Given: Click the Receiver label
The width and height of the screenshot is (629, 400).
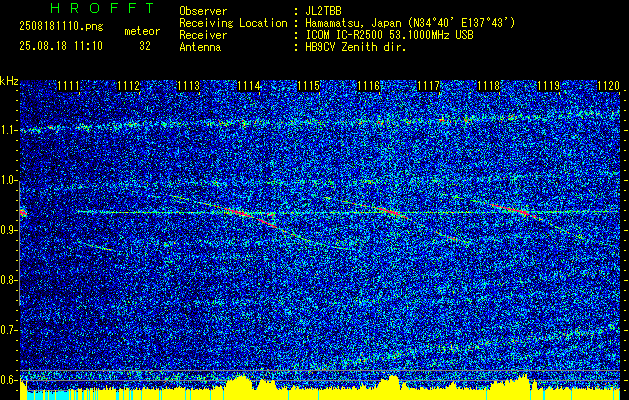Looking at the screenshot, I should click(x=203, y=35).
